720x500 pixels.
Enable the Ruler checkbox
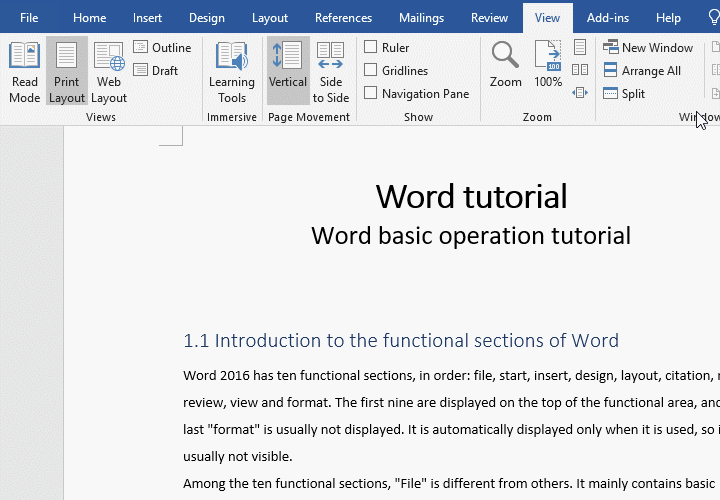(x=371, y=47)
